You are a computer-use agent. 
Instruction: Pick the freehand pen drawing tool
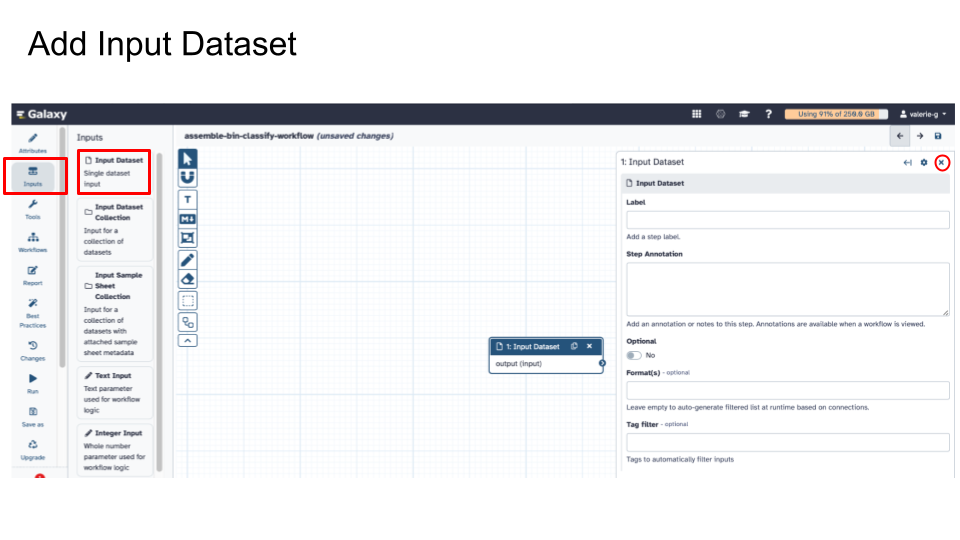[188, 260]
